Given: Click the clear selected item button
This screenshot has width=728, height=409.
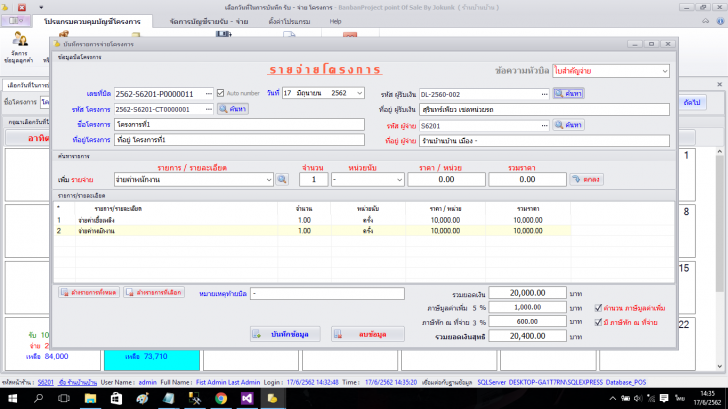Looking at the screenshot, I should point(154,292).
